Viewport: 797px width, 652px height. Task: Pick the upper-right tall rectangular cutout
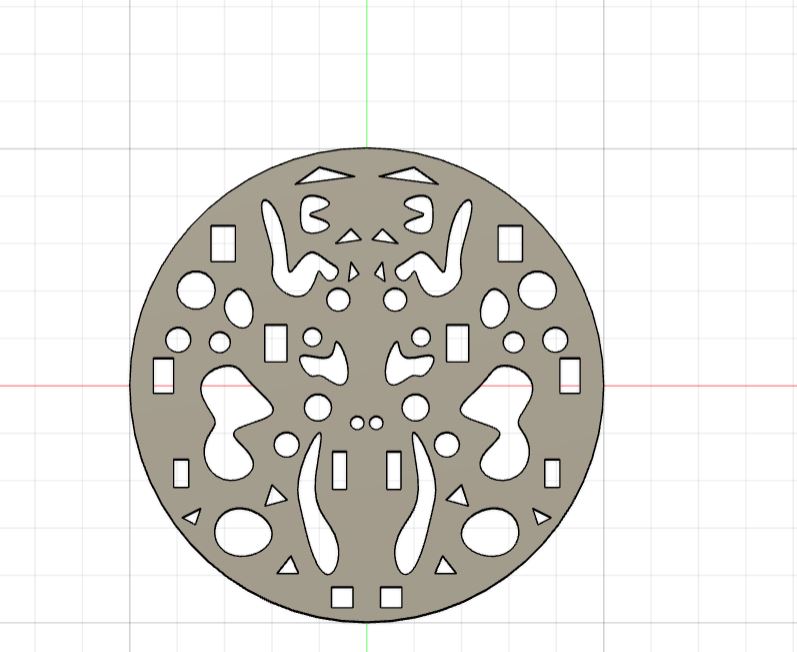510,243
